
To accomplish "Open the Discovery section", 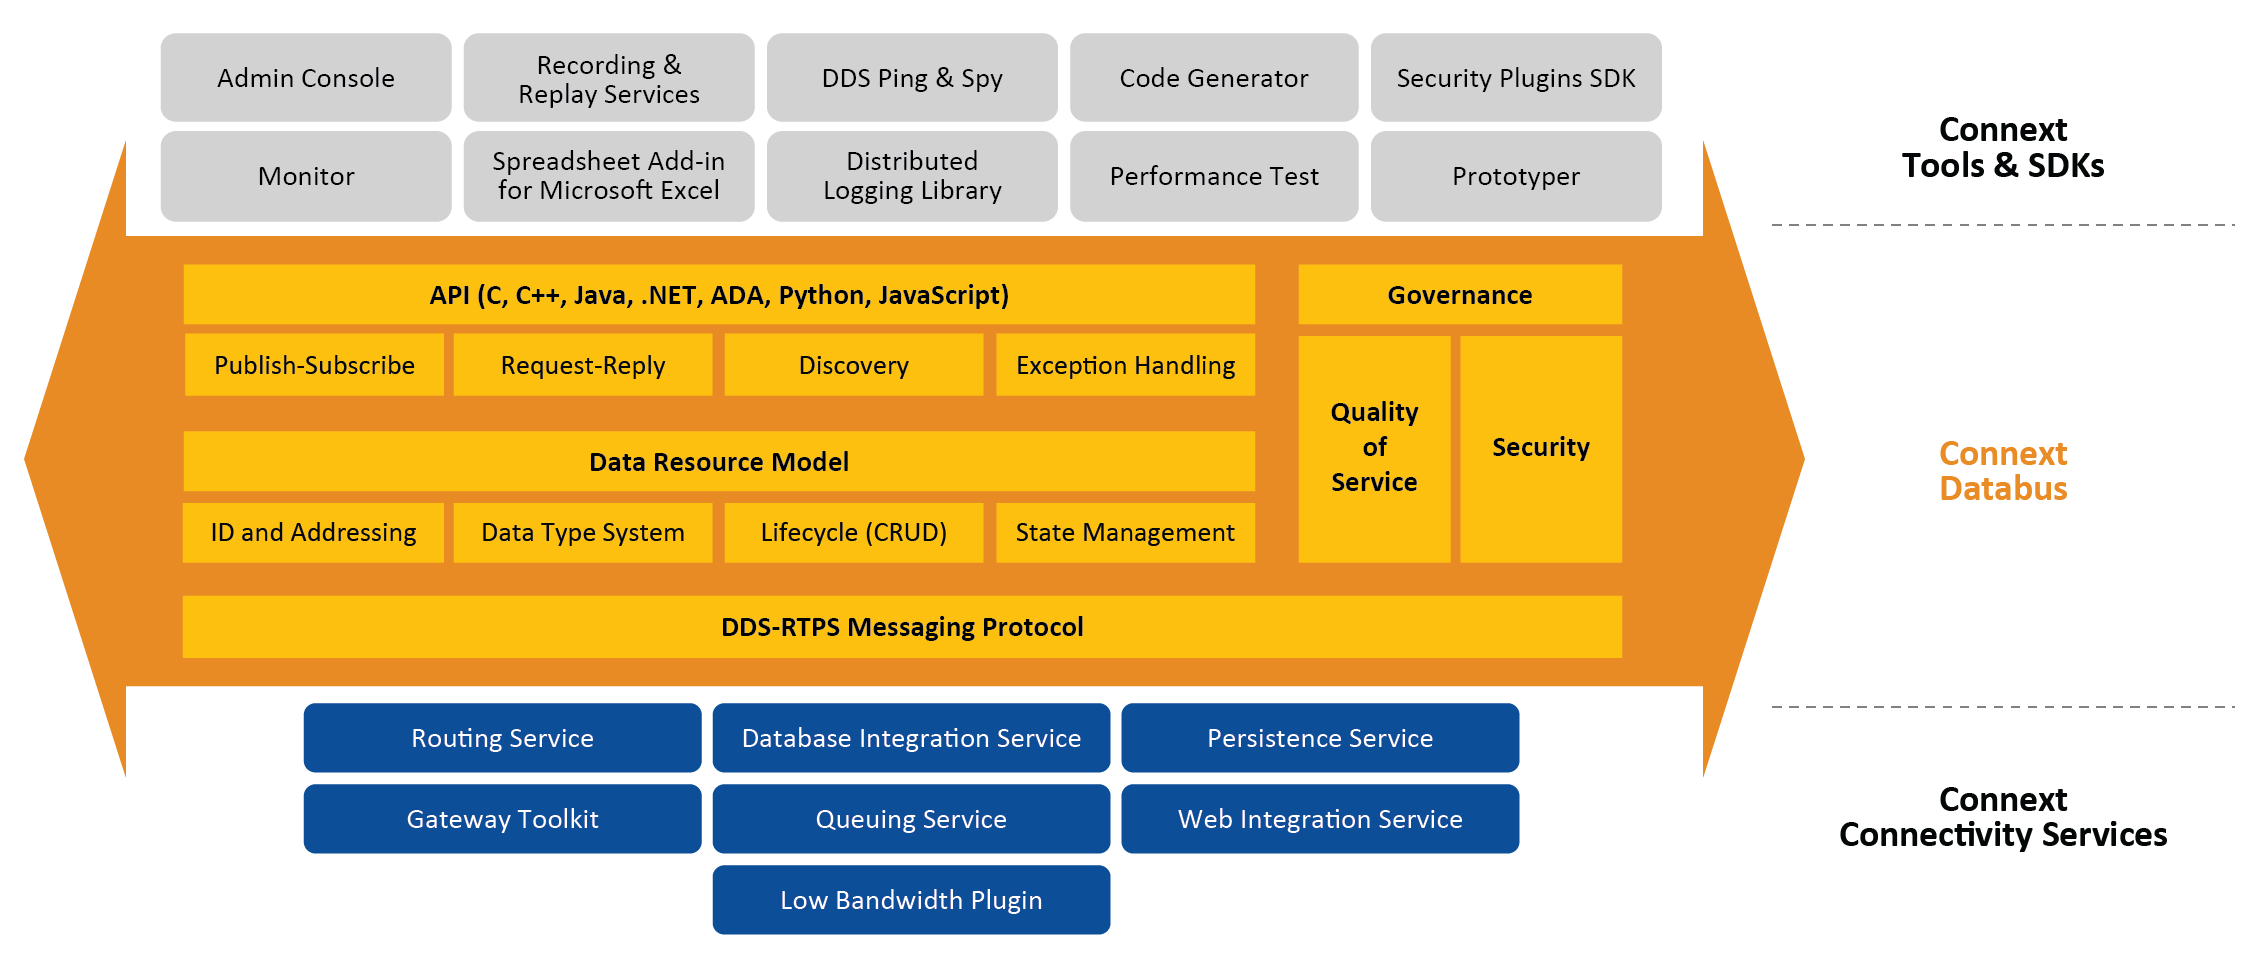I will point(853,365).
